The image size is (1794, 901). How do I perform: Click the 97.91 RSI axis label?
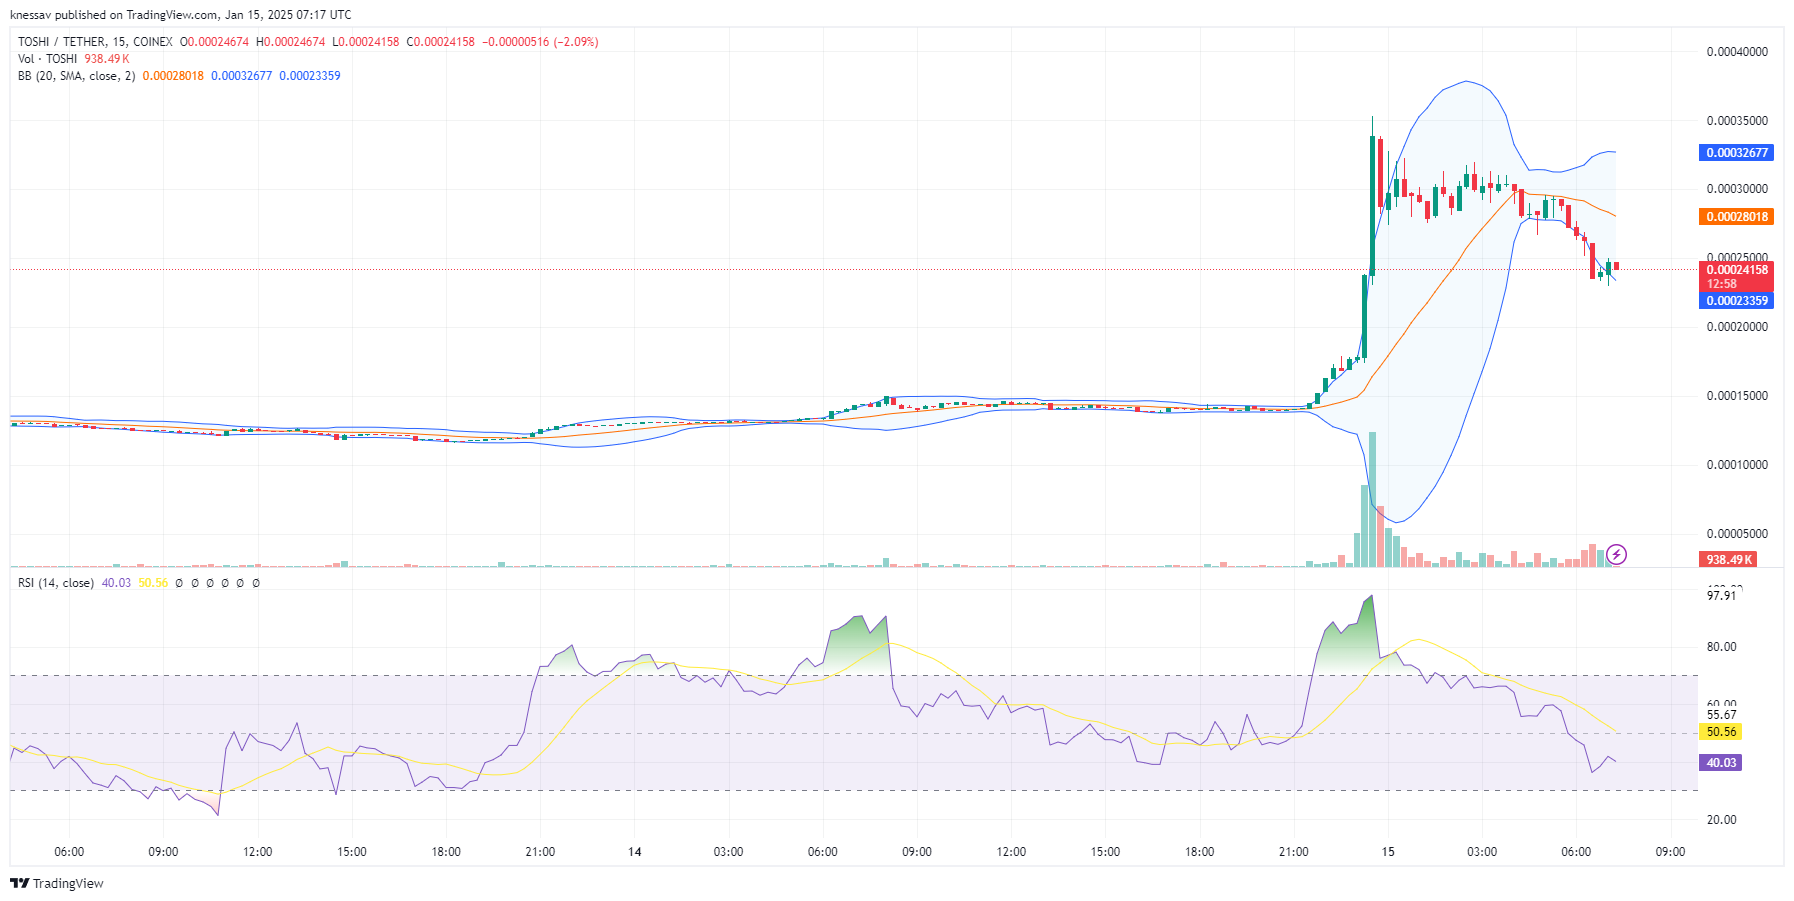click(1721, 596)
